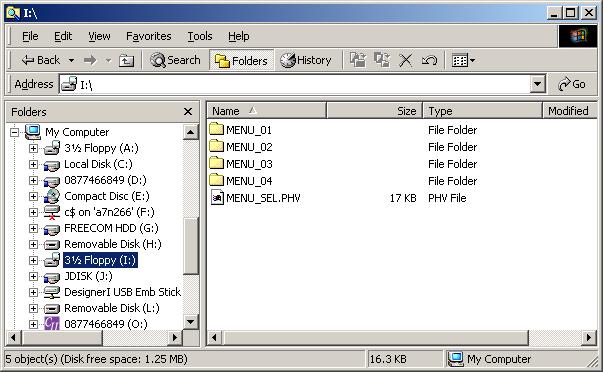Screen dimensions: 603x372
Task: Sort by the Type column header
Action: [482, 111]
